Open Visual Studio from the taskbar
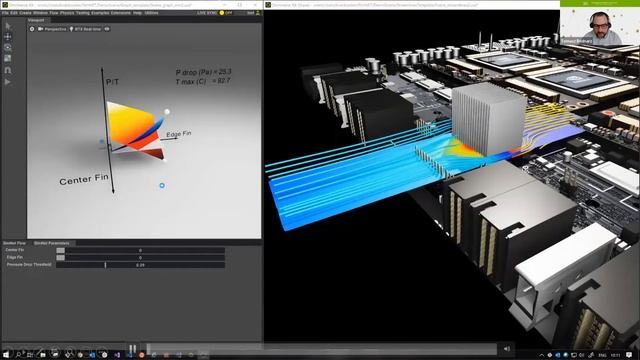The height and width of the screenshot is (360, 640). (117, 355)
